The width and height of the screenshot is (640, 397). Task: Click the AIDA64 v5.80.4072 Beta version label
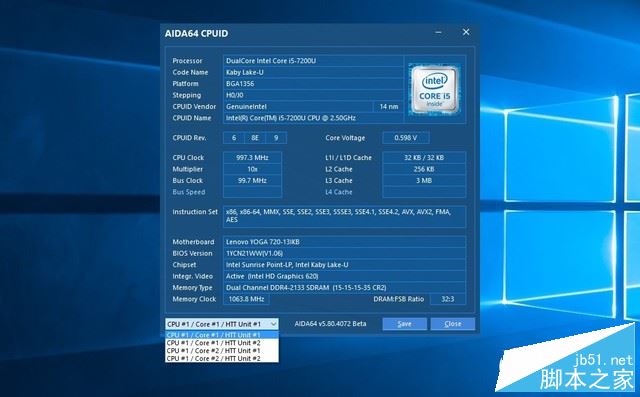point(330,324)
